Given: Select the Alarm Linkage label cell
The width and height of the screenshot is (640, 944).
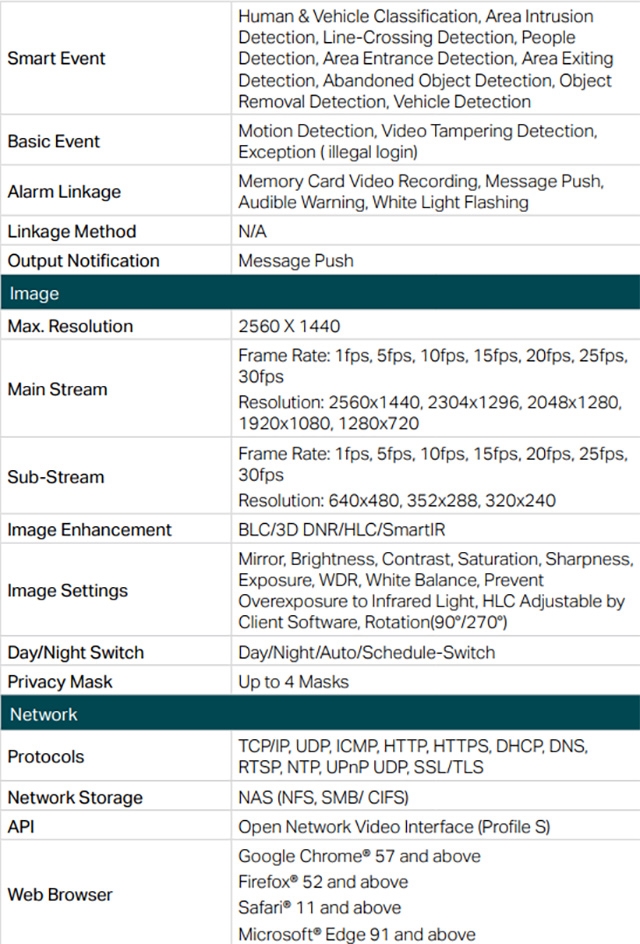Looking at the screenshot, I should click(64, 192).
